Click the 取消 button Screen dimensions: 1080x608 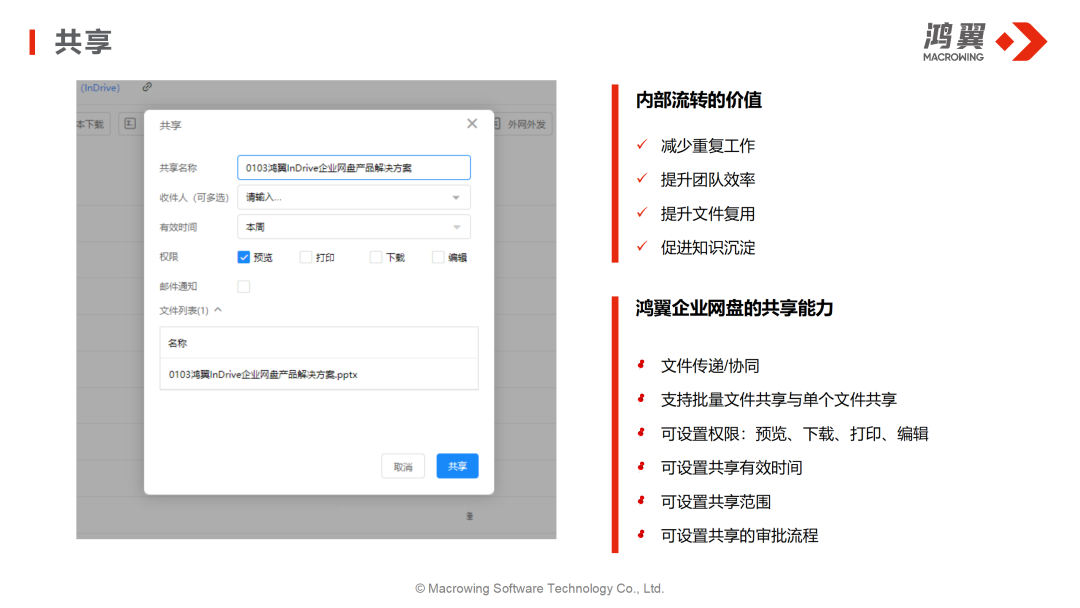[x=403, y=467]
